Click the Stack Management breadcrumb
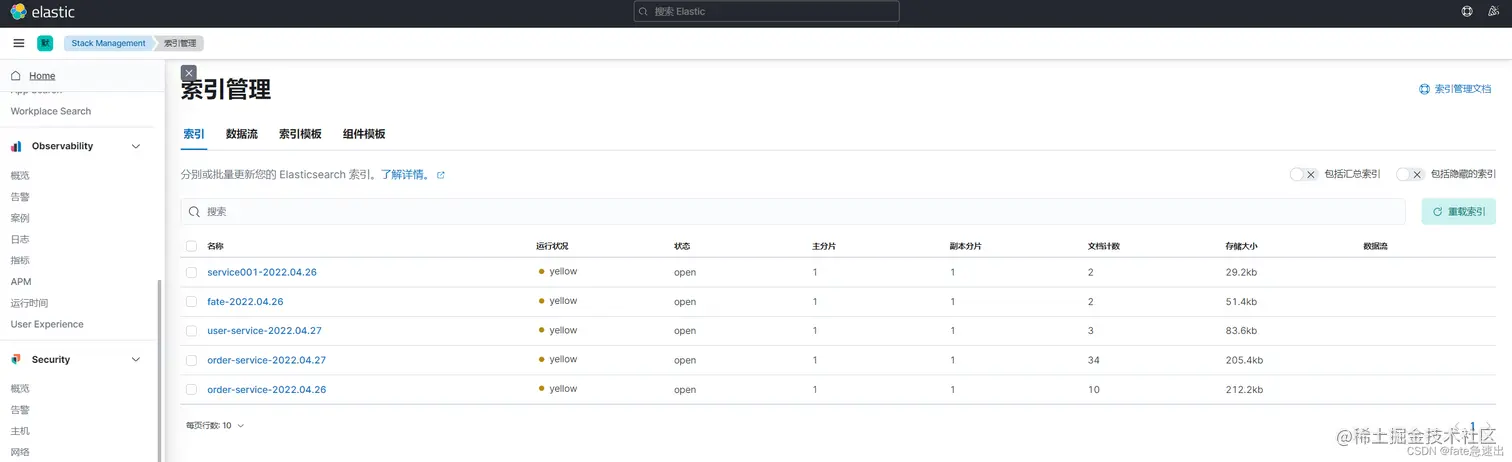This screenshot has height=462, width=1512. point(108,43)
